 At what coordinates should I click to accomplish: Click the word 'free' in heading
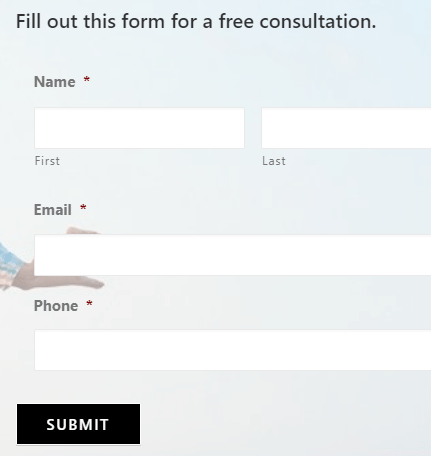[x=236, y=21]
